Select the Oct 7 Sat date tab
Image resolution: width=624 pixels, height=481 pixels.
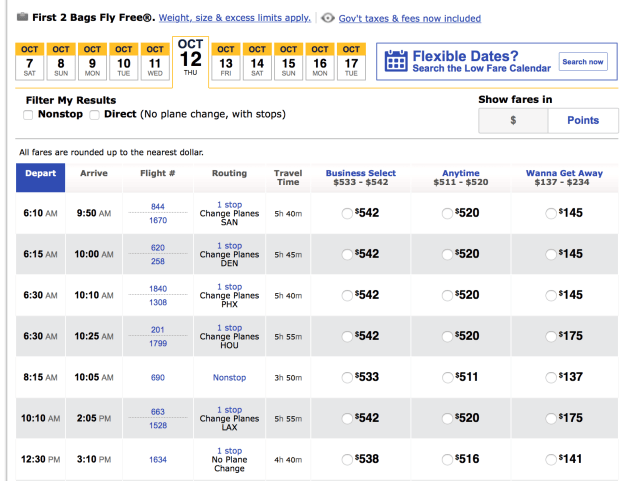pyautogui.click(x=29, y=61)
